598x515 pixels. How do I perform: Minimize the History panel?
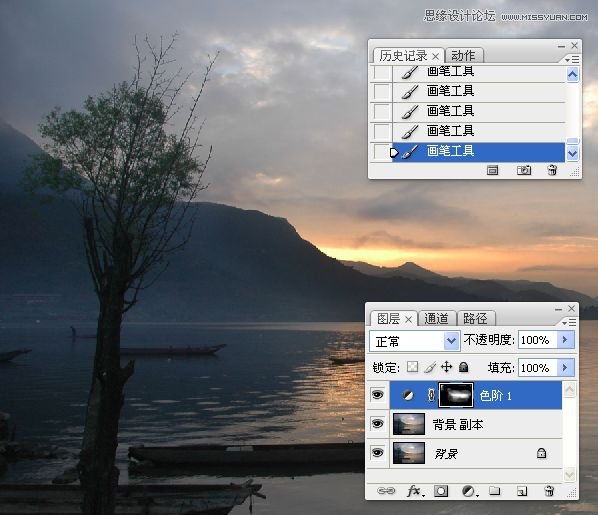[561, 46]
